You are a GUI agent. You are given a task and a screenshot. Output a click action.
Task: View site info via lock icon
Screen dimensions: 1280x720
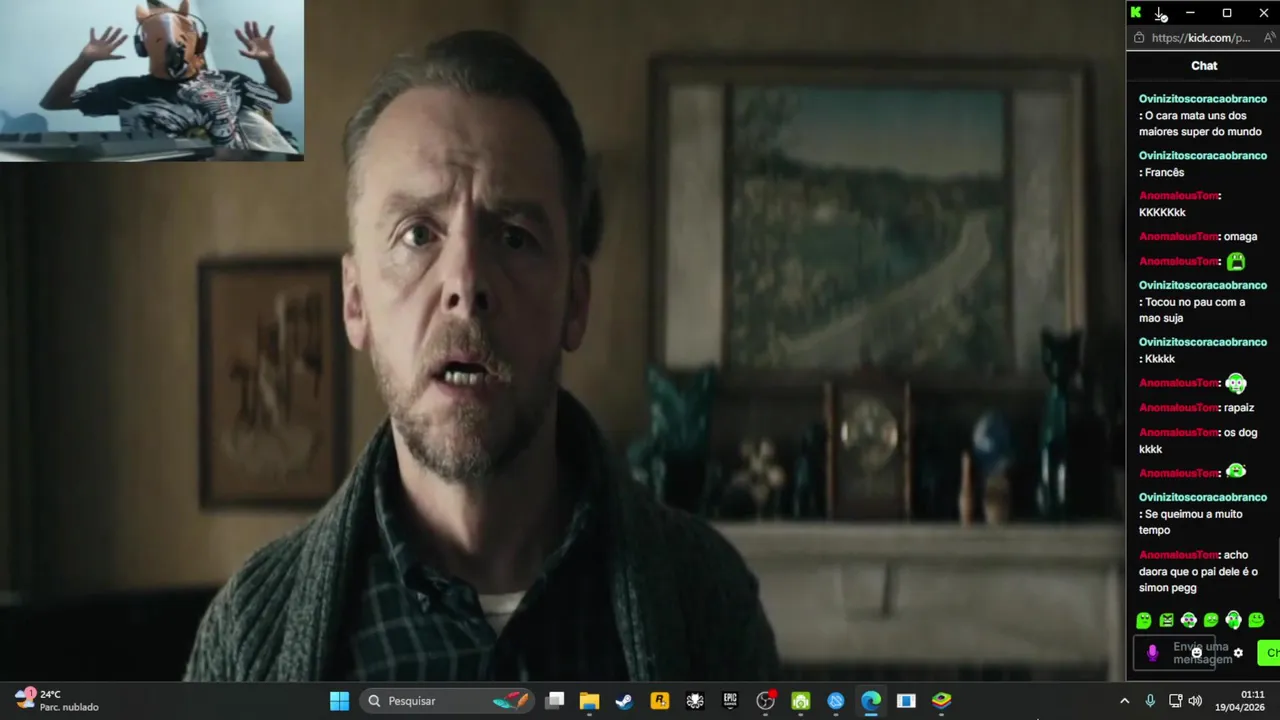coord(1138,38)
